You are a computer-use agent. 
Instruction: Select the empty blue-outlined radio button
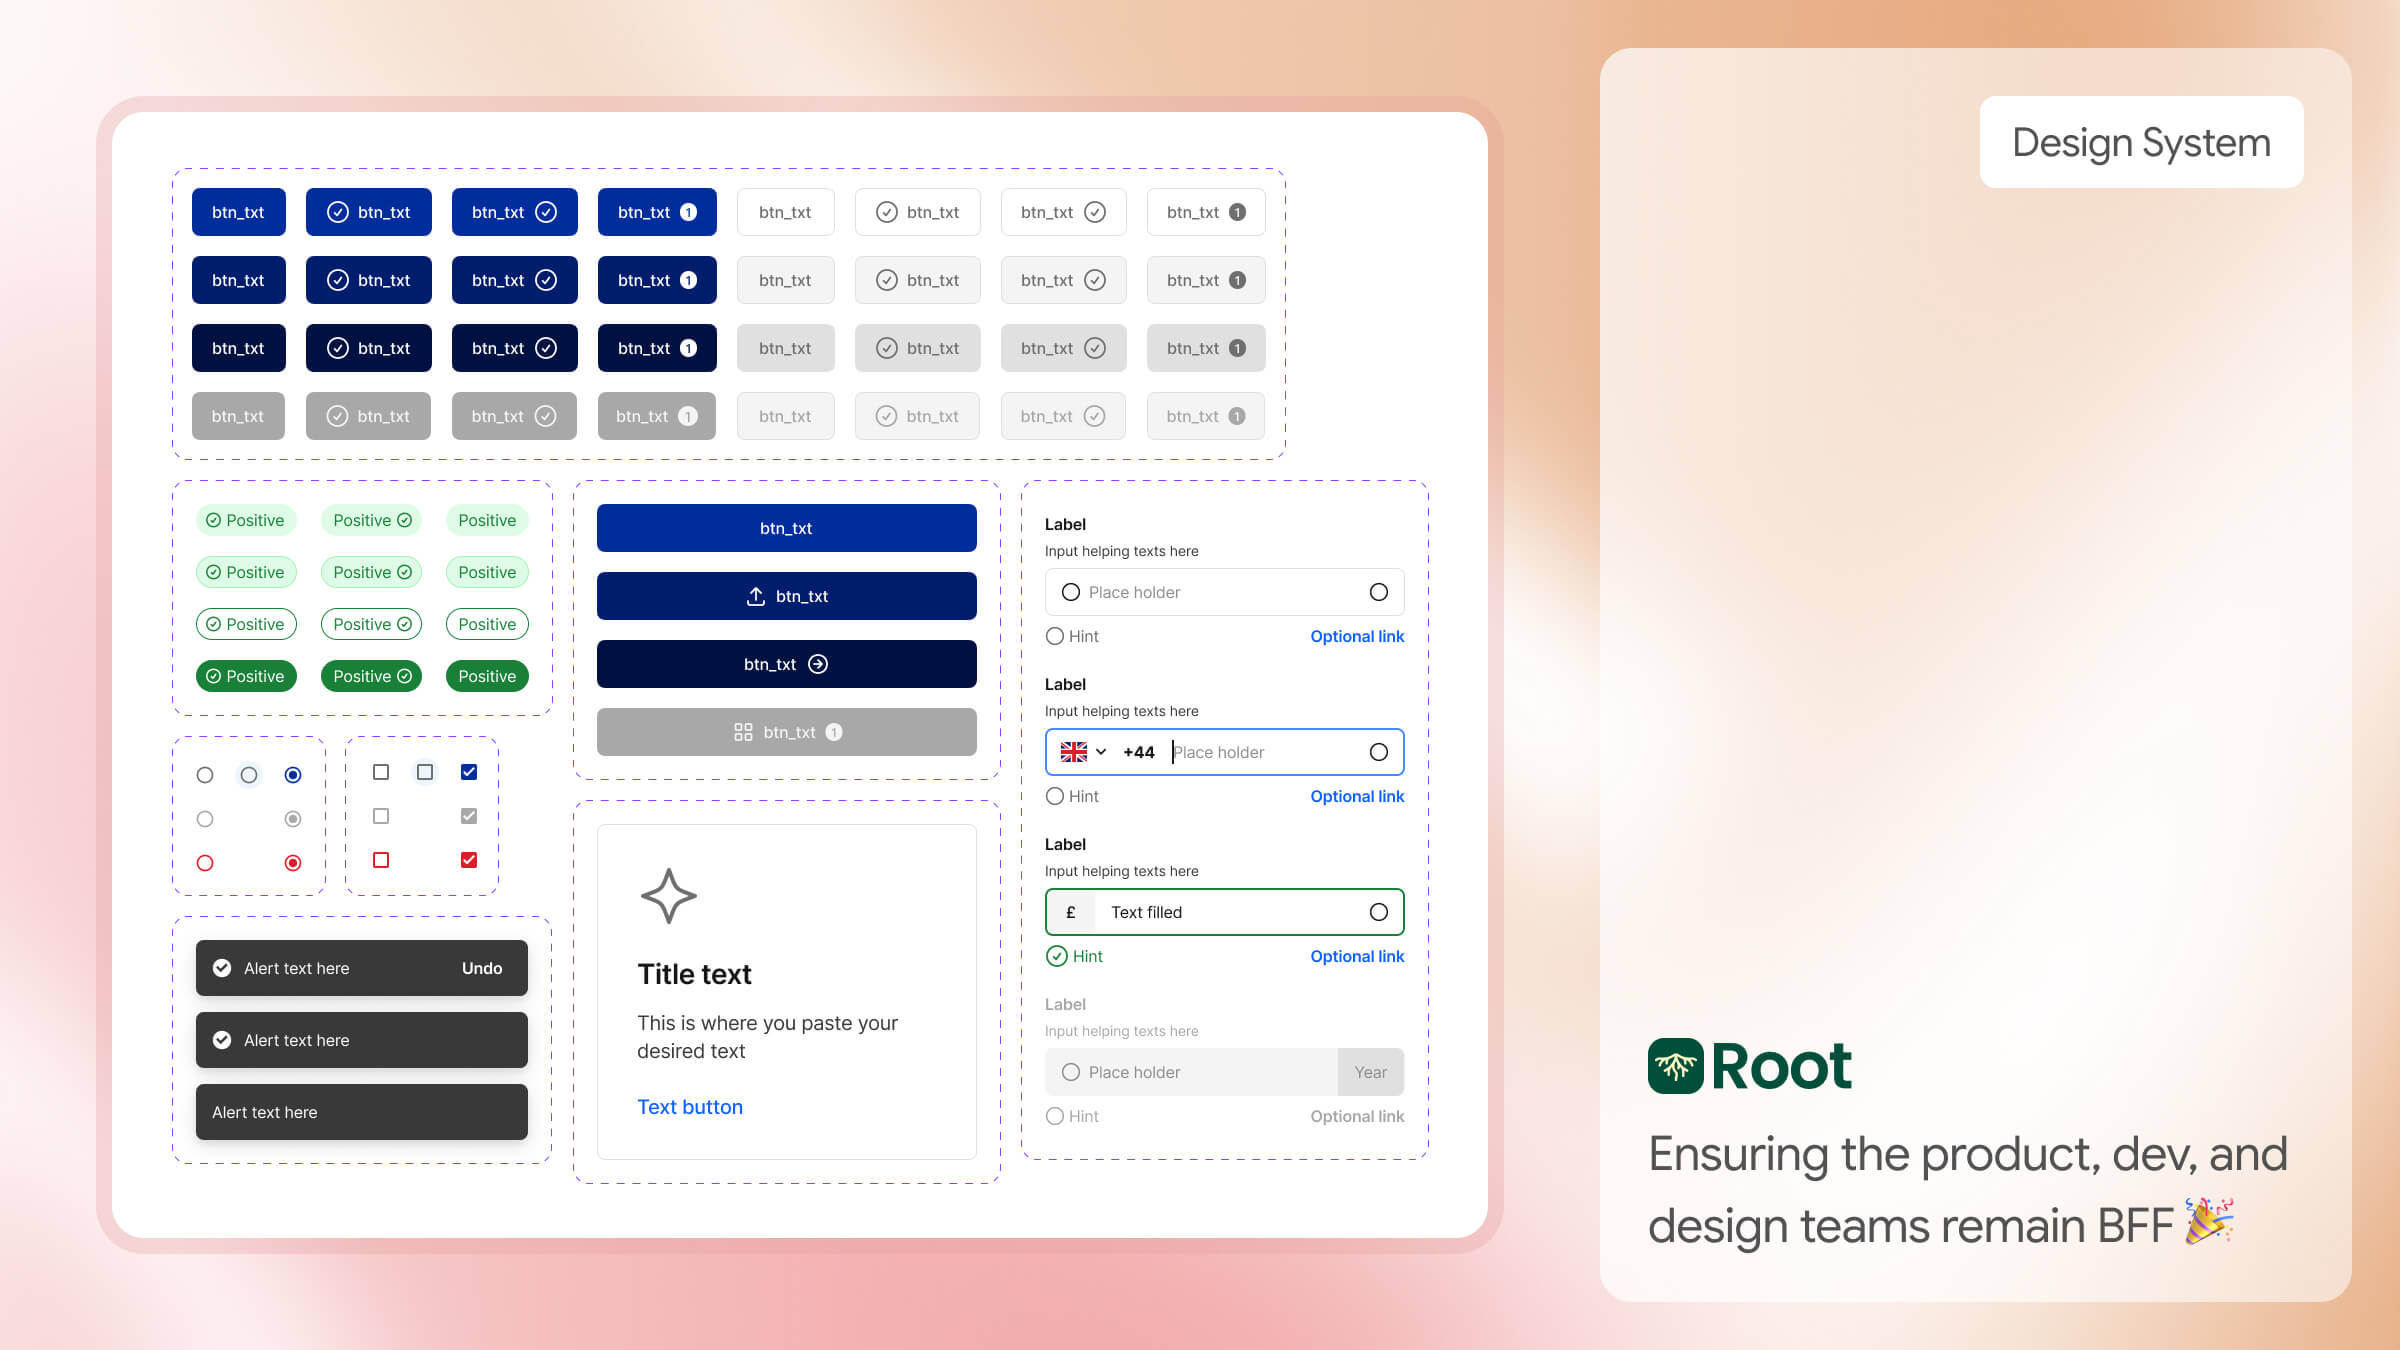[249, 775]
